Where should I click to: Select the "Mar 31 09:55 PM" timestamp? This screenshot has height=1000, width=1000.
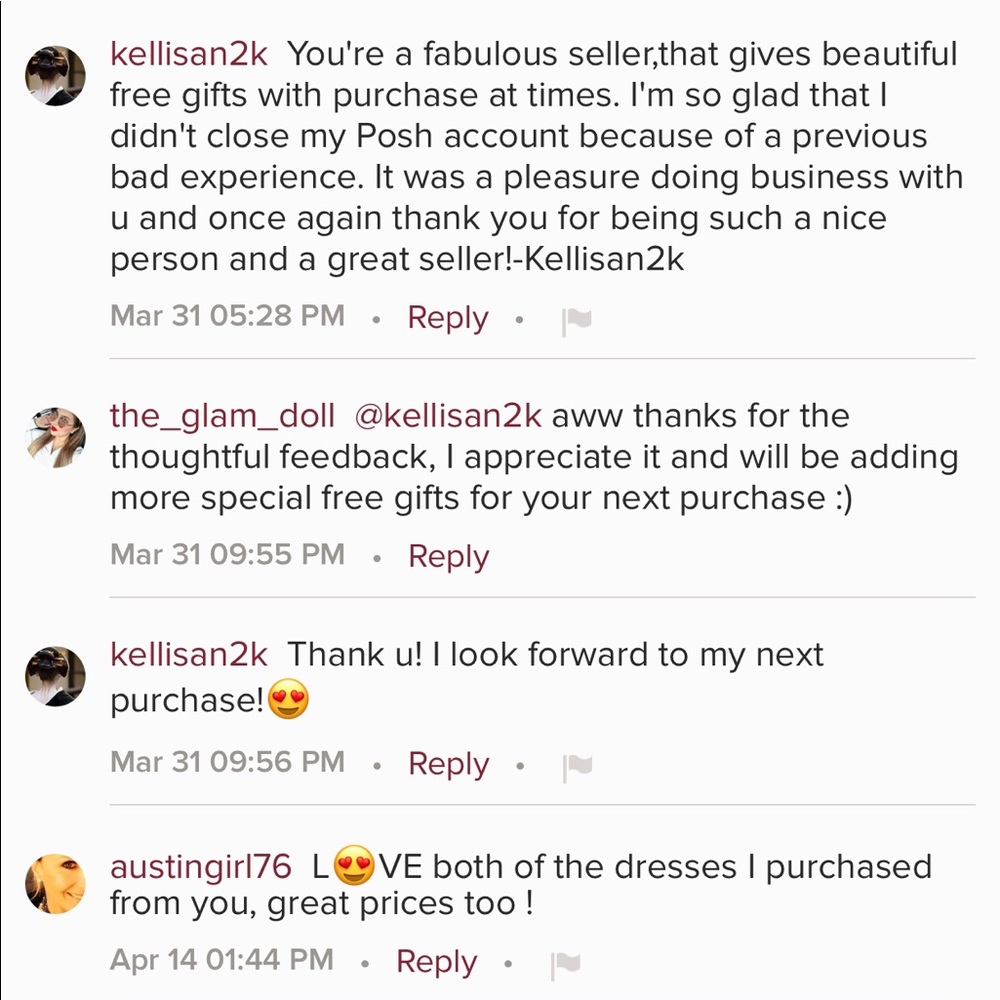228,555
